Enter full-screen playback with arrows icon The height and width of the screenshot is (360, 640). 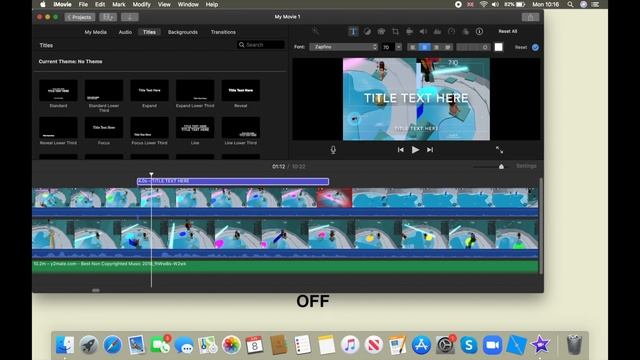[499, 150]
